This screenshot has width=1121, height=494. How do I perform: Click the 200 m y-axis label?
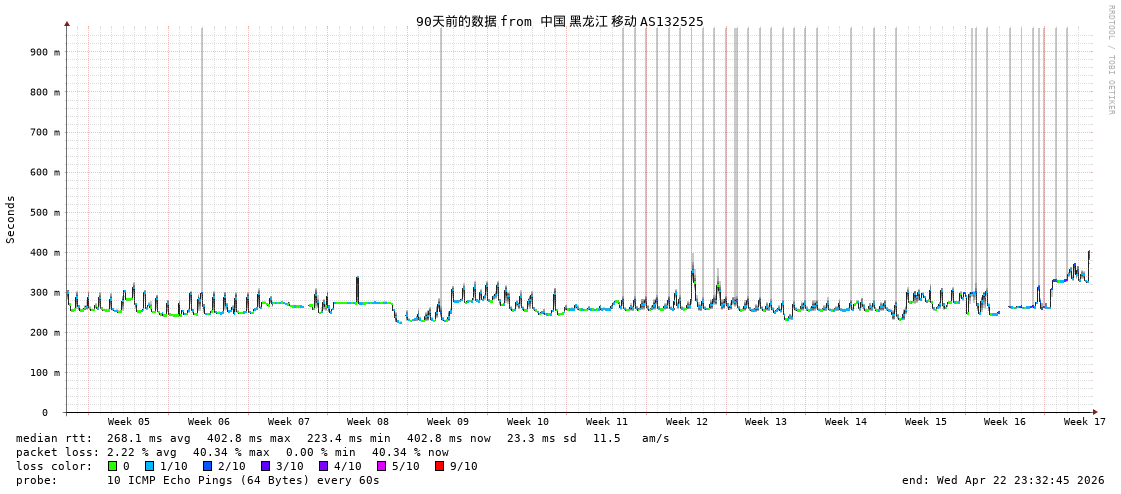tap(45, 332)
